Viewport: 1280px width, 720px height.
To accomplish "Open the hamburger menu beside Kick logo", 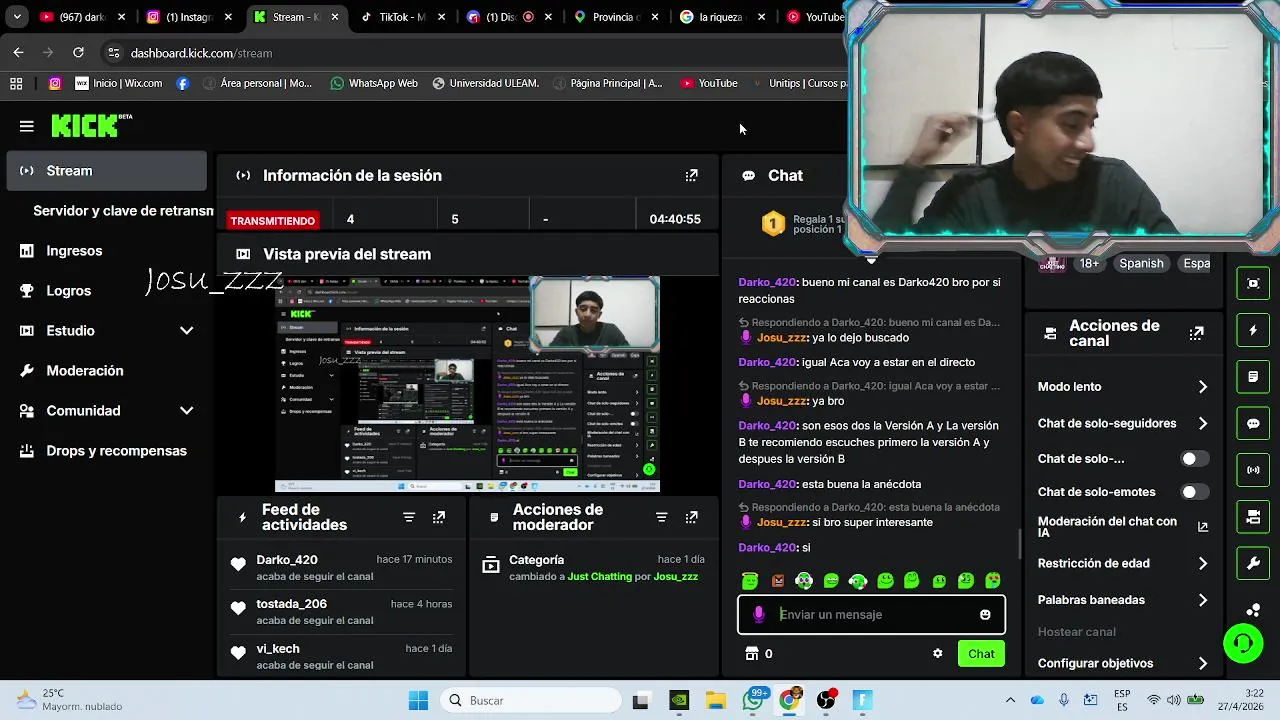I will pos(27,126).
